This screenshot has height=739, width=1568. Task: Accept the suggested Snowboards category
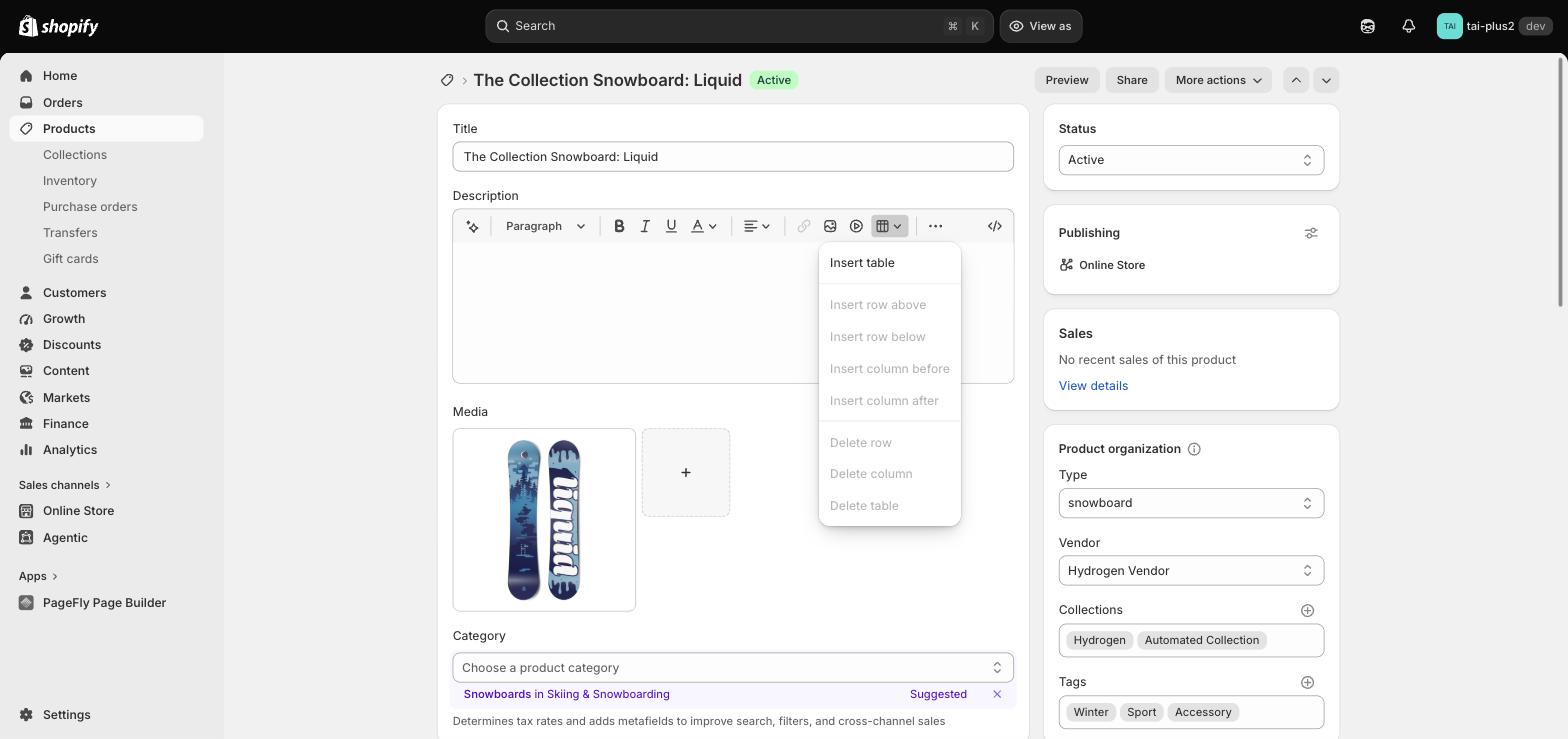(566, 694)
